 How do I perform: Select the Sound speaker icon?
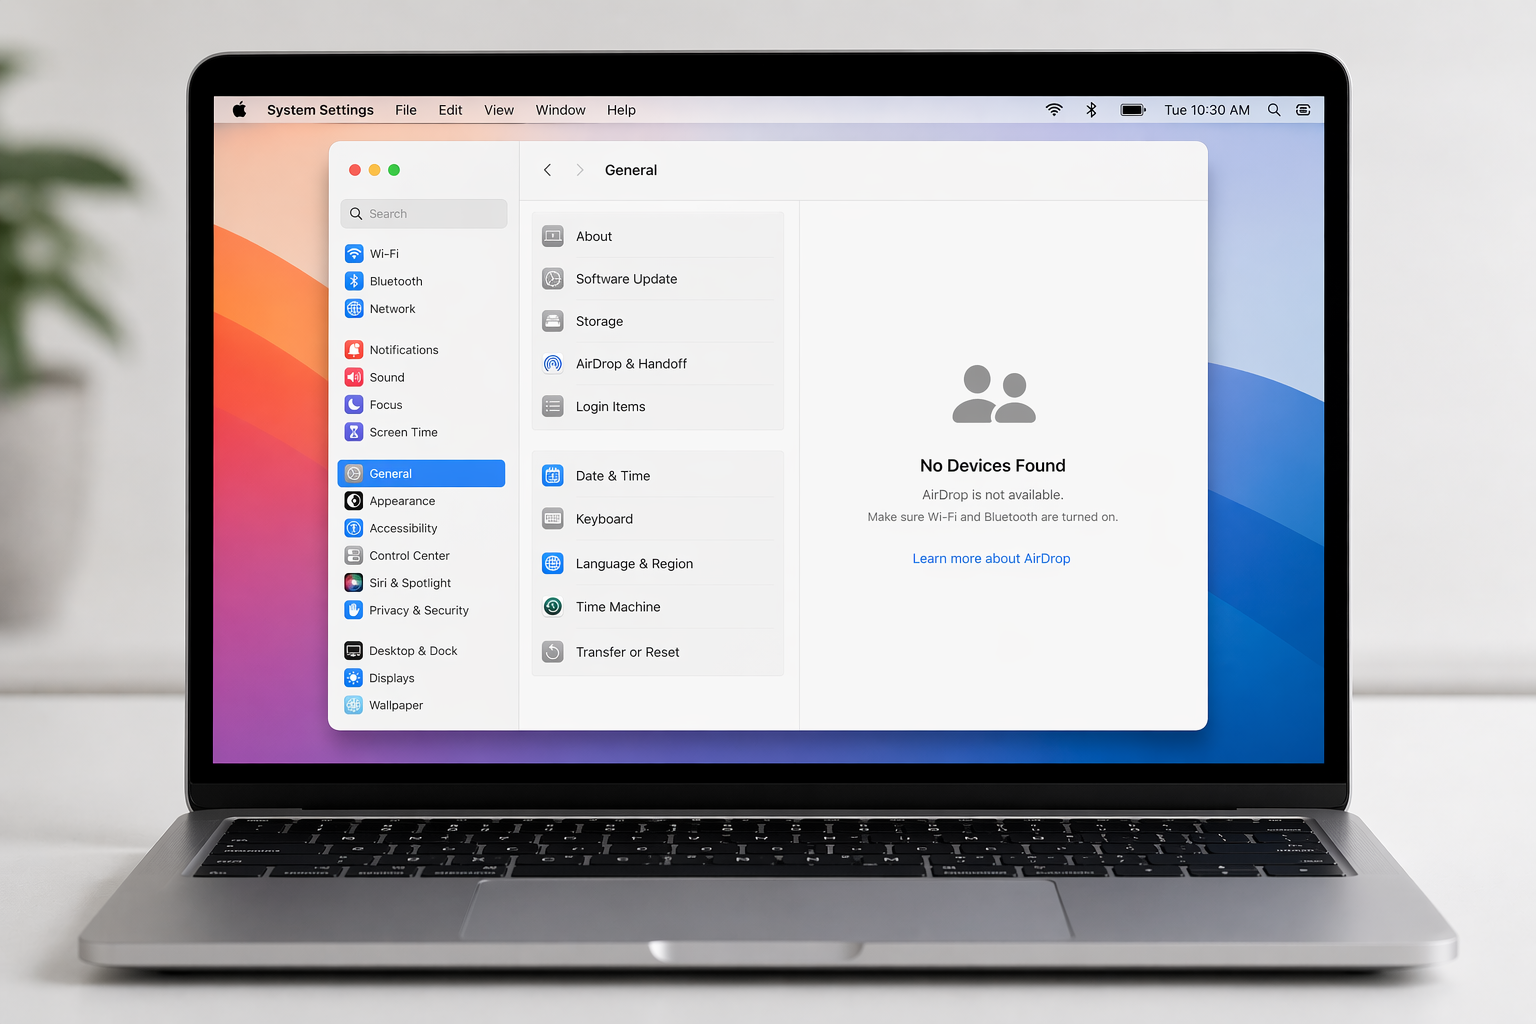coord(354,377)
